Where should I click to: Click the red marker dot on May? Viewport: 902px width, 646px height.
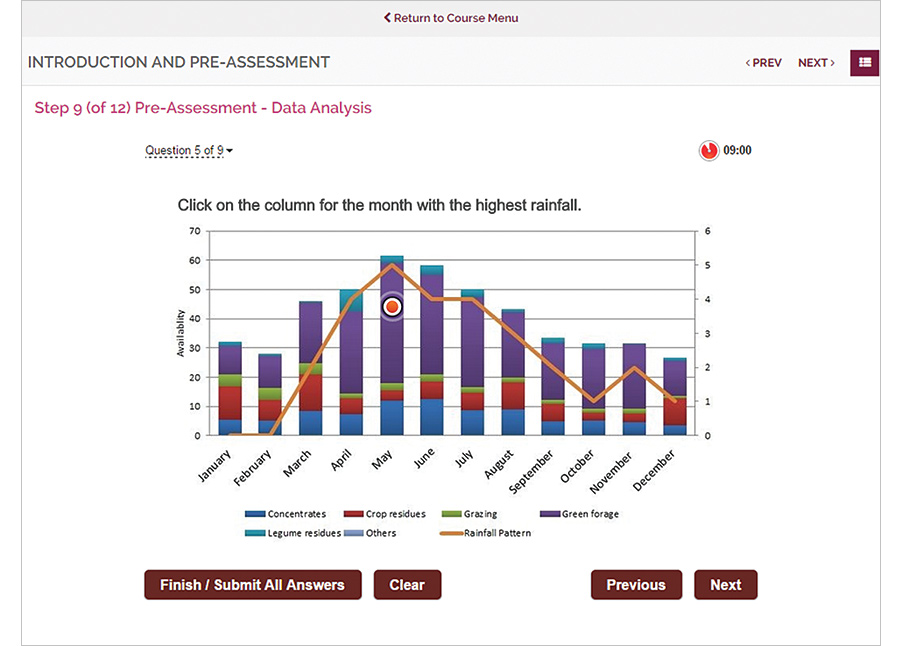click(x=392, y=308)
